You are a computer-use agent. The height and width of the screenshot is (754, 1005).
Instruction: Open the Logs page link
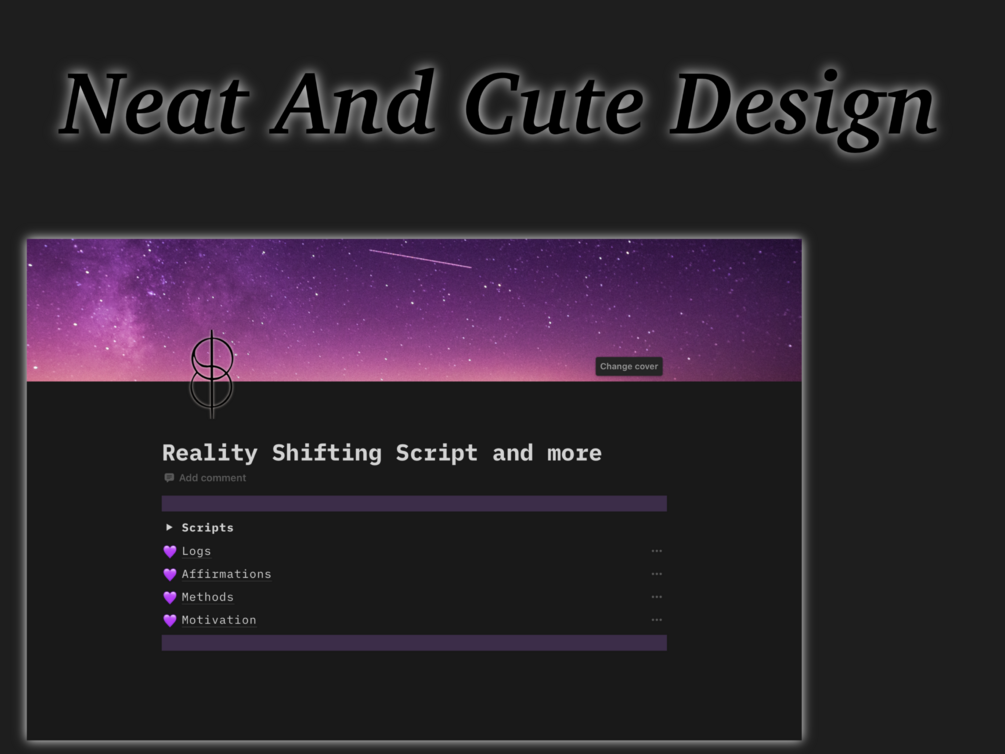tap(196, 551)
